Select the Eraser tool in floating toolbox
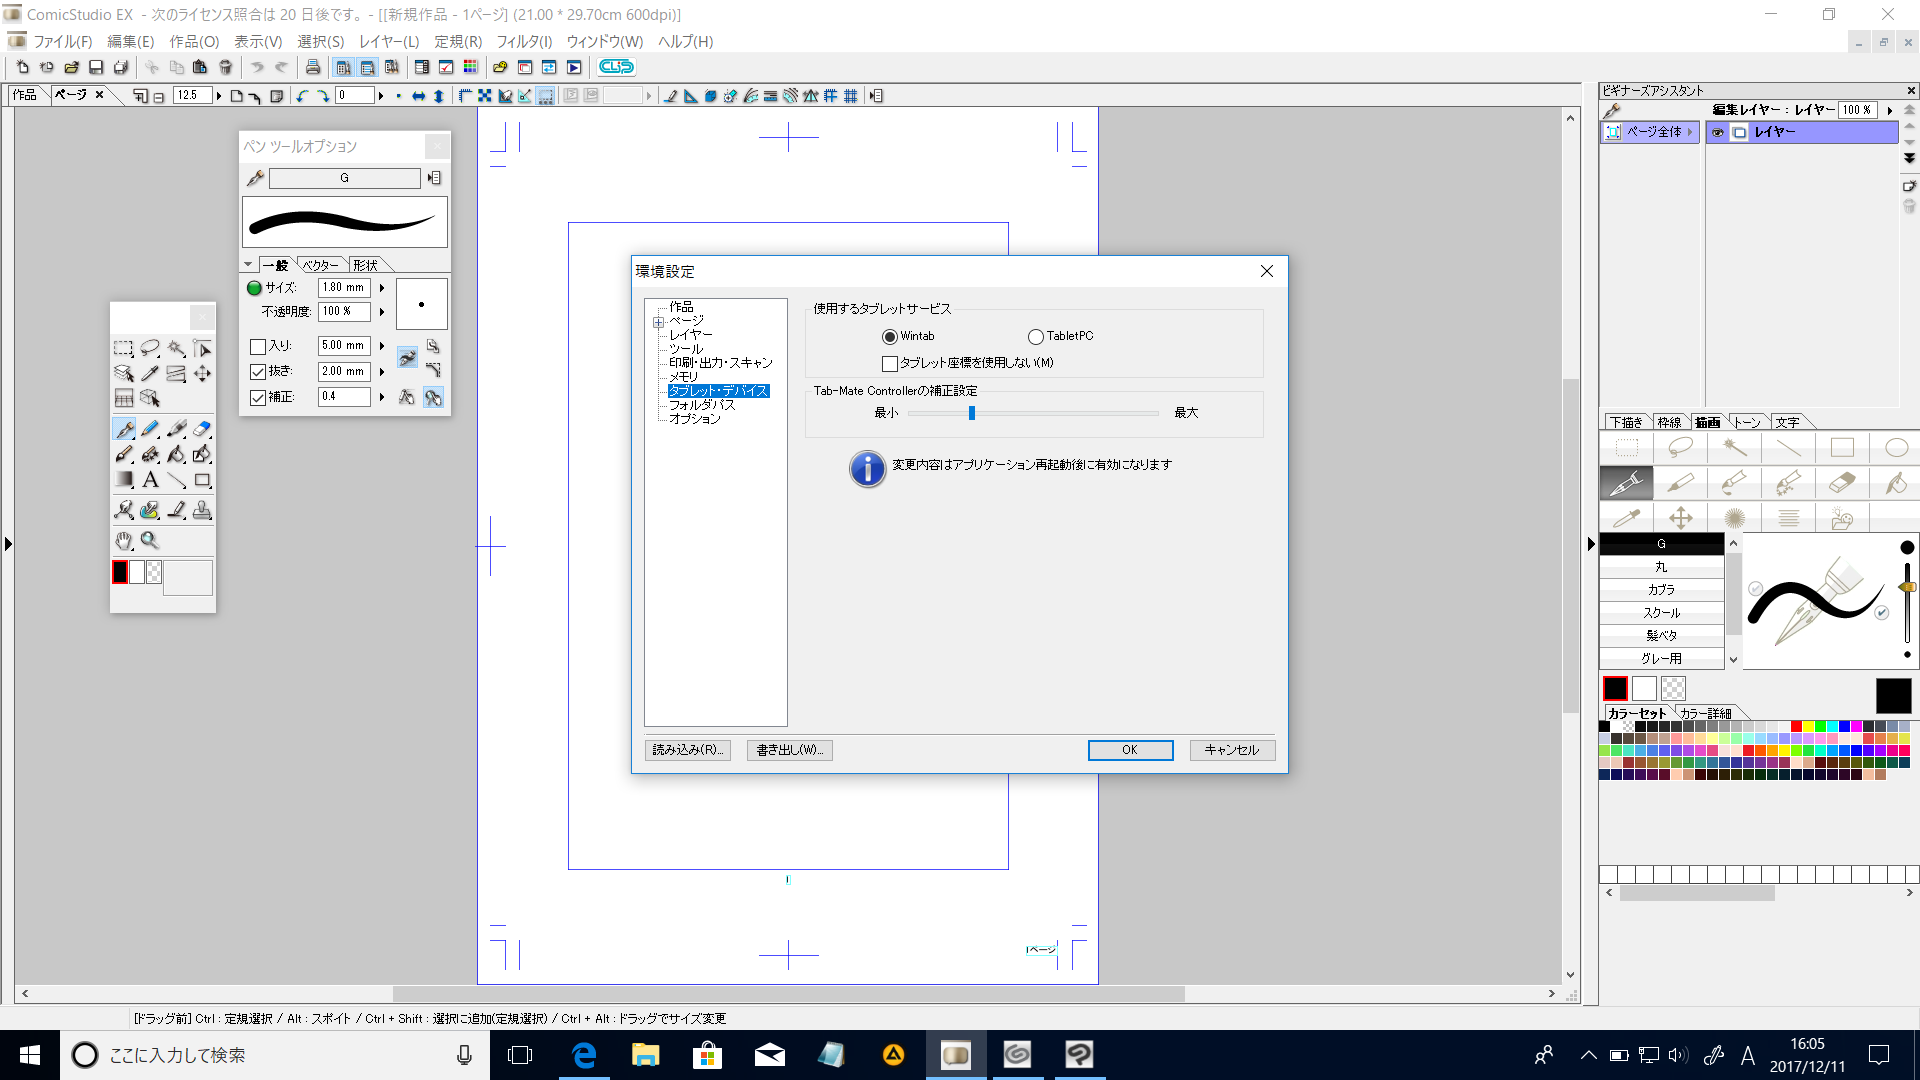Image resolution: width=1920 pixels, height=1080 pixels. [202, 429]
